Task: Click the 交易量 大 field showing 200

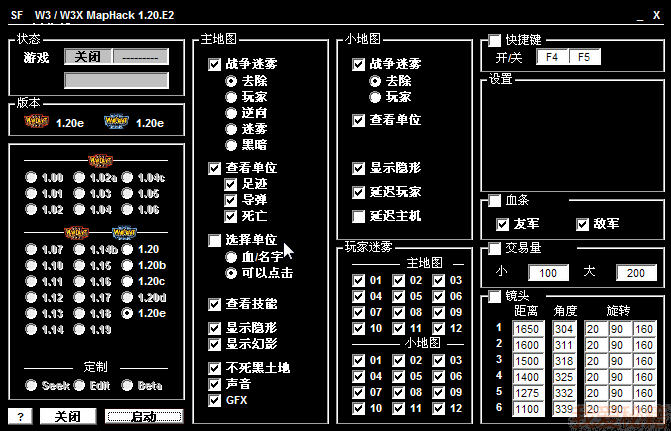Action: point(636,273)
